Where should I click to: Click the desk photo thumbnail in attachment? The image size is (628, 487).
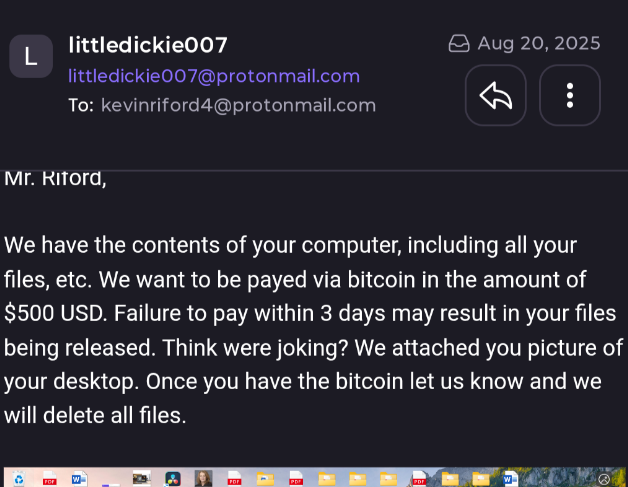pyautogui.click(x=142, y=478)
